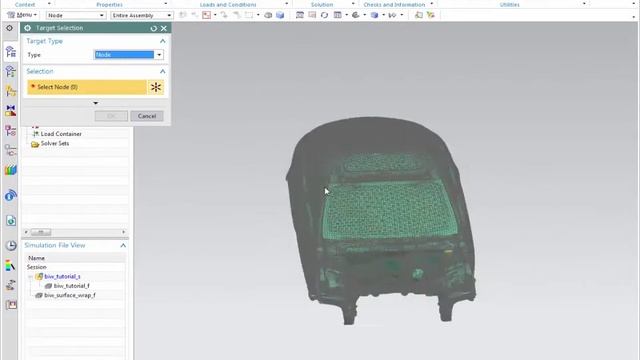Open the gray connection navigator tab in sidebar
Screen dimensions: 640x360
click(11, 151)
